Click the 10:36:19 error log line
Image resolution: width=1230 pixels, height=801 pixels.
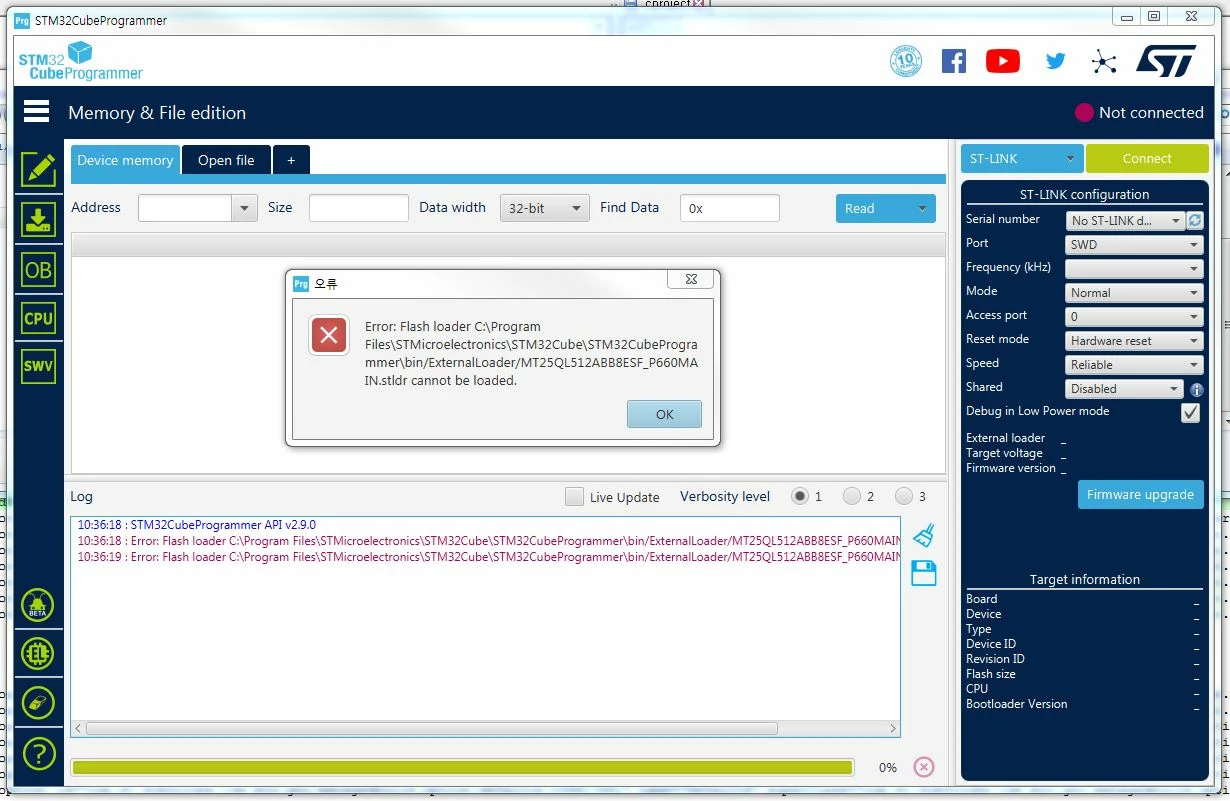488,557
